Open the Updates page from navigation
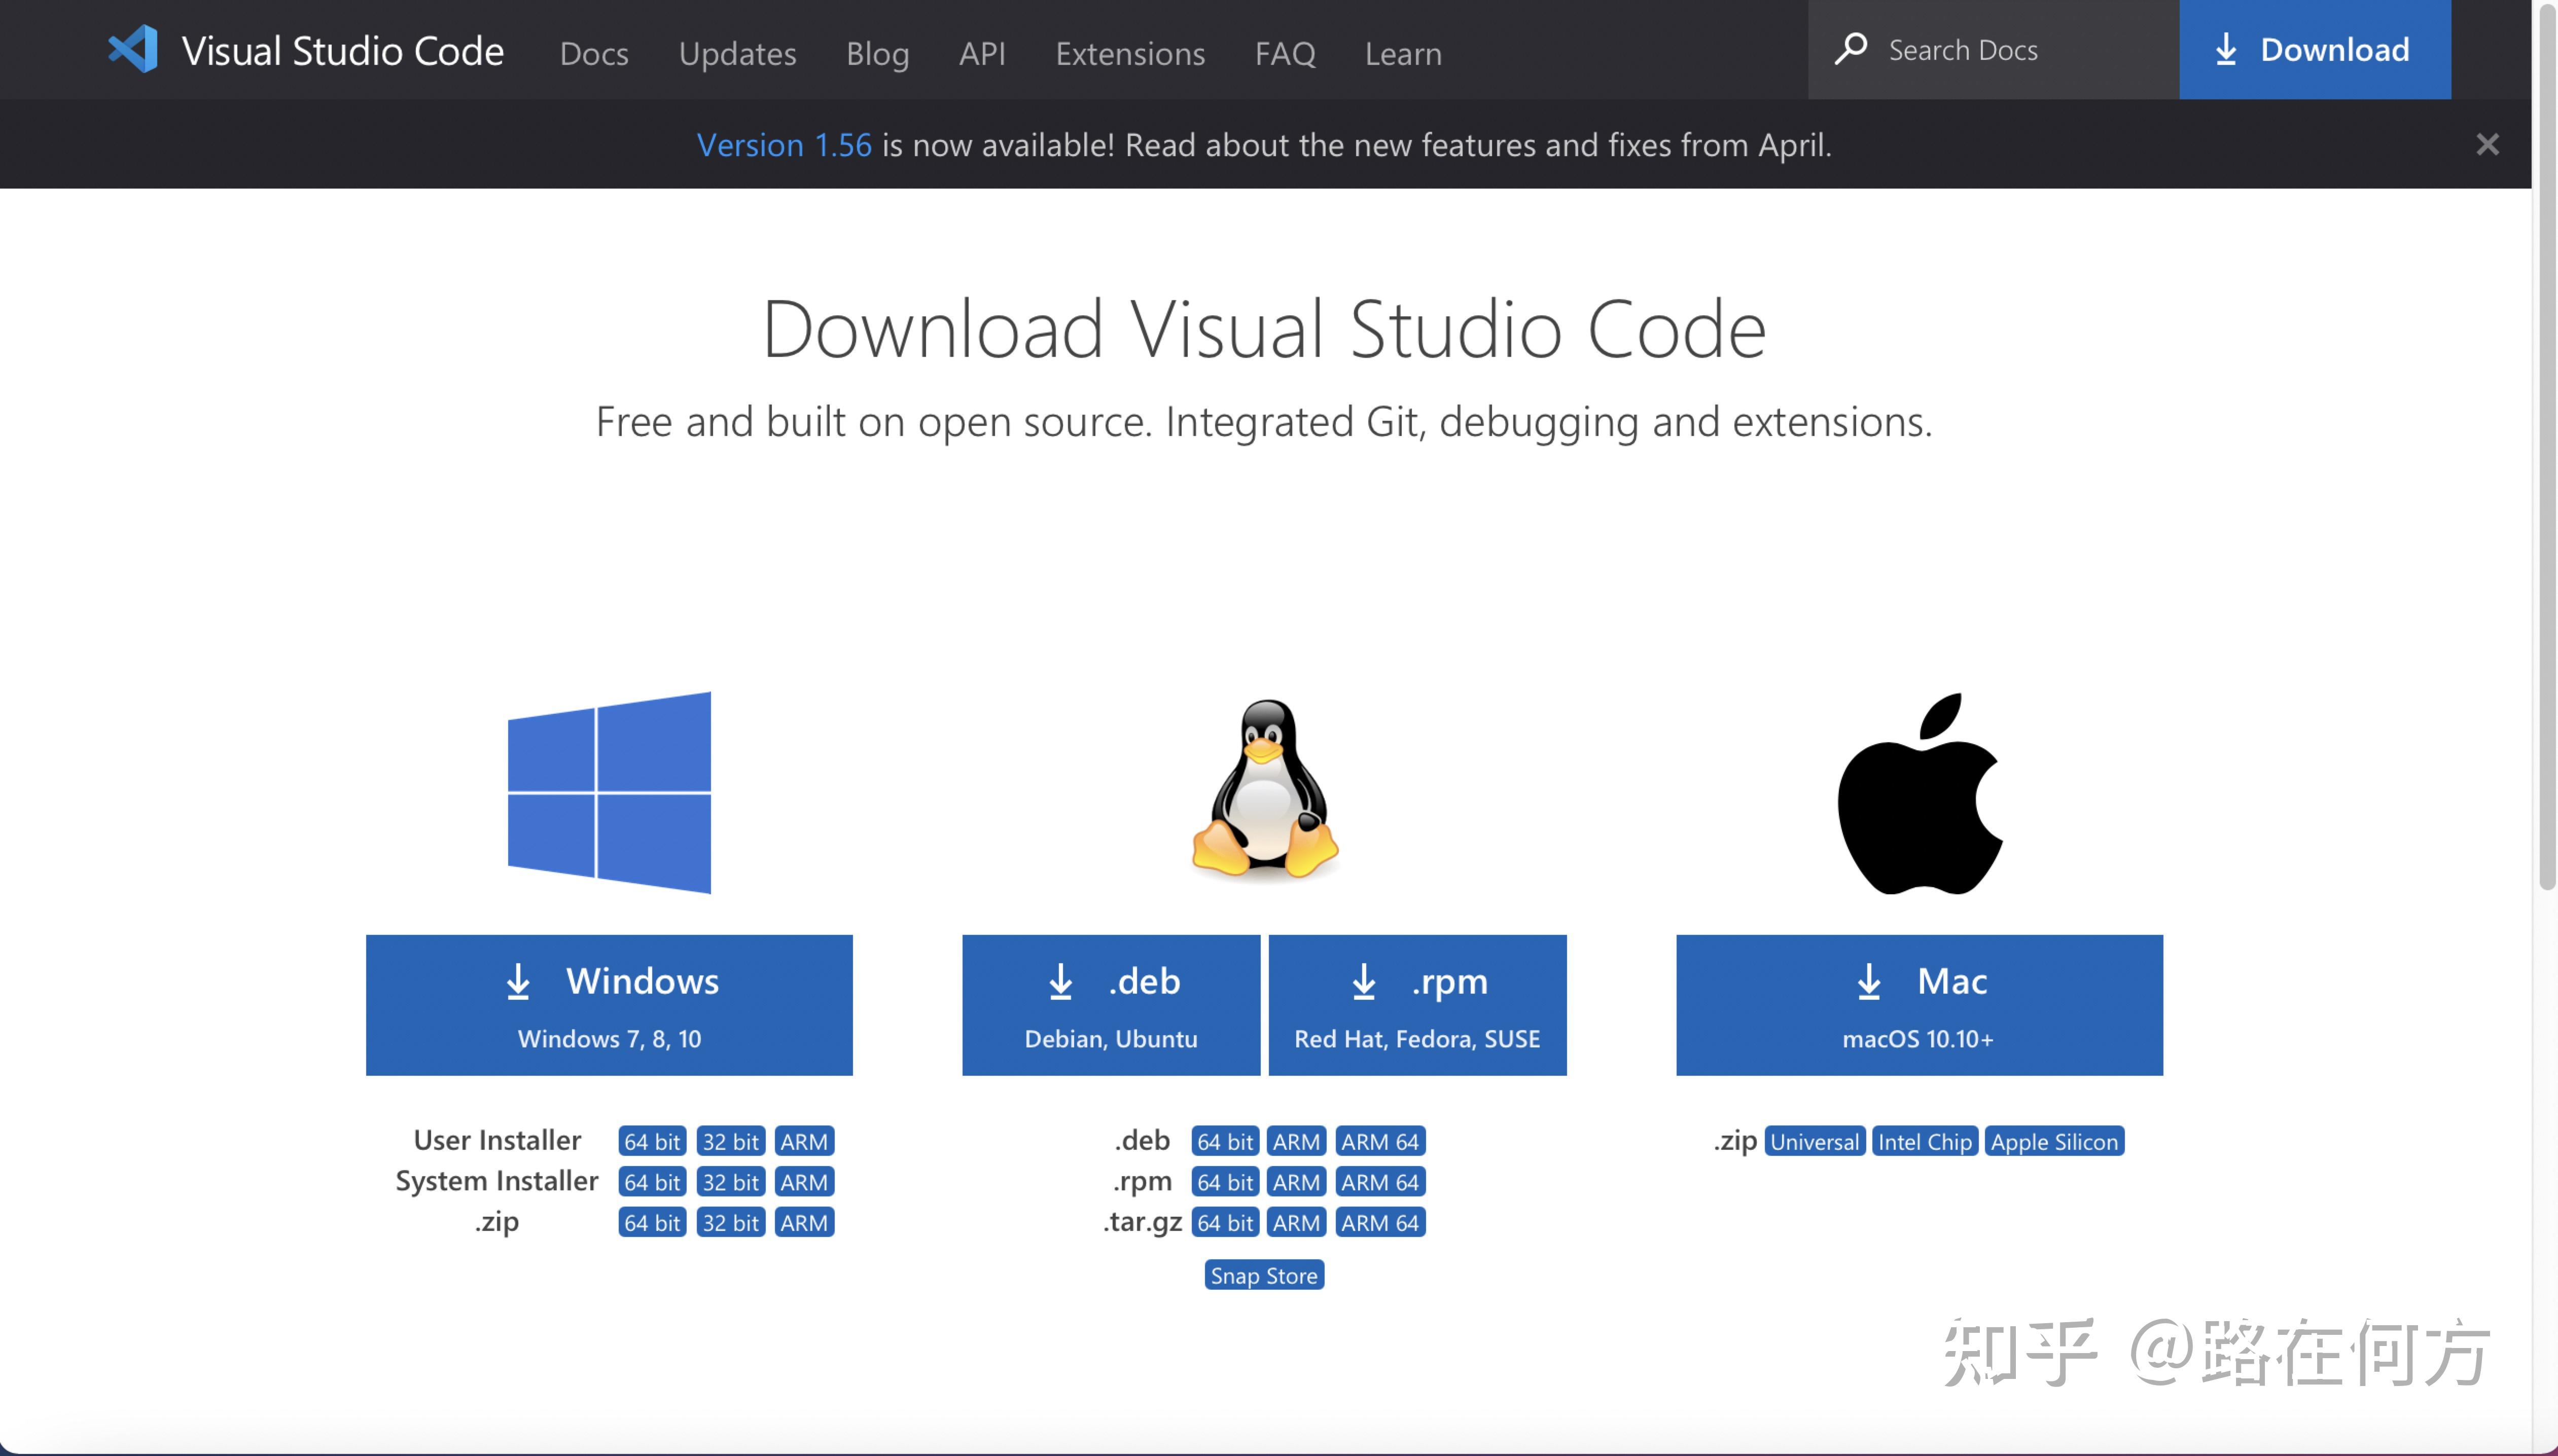Viewport: 2558px width, 1456px height. click(737, 53)
